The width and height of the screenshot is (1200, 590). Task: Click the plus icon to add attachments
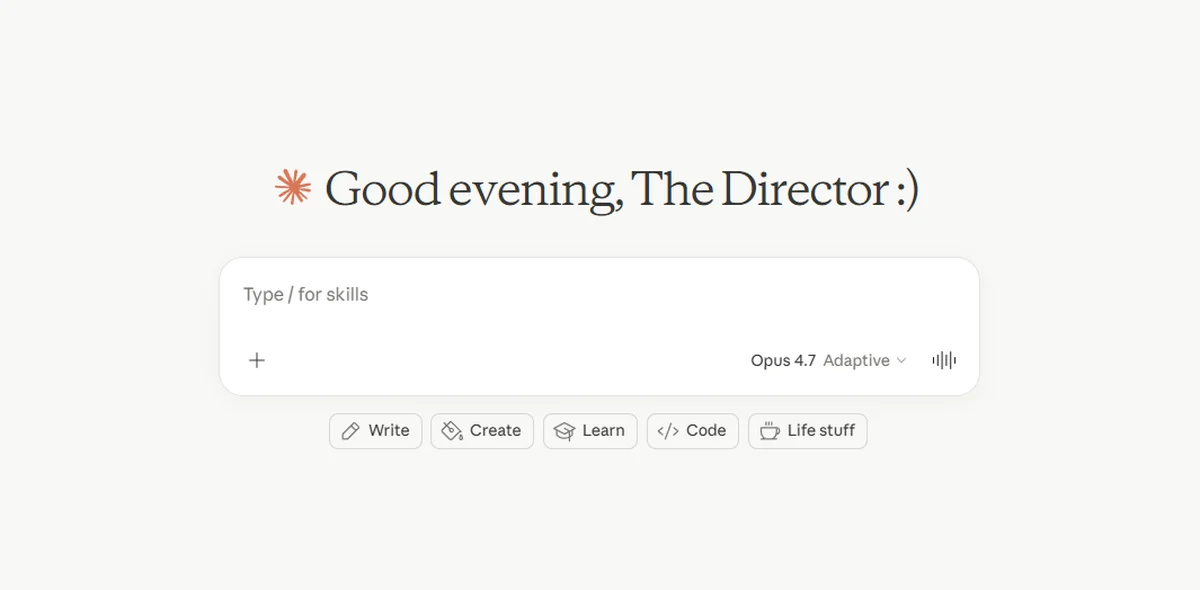(x=257, y=360)
